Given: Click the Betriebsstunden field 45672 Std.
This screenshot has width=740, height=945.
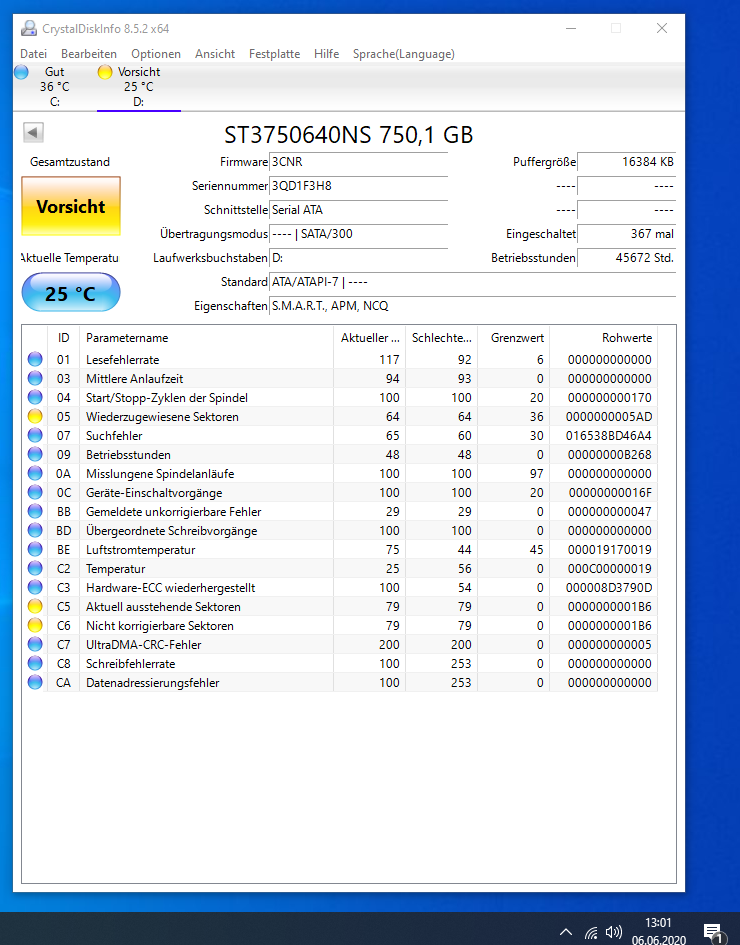Looking at the screenshot, I should click(x=626, y=258).
